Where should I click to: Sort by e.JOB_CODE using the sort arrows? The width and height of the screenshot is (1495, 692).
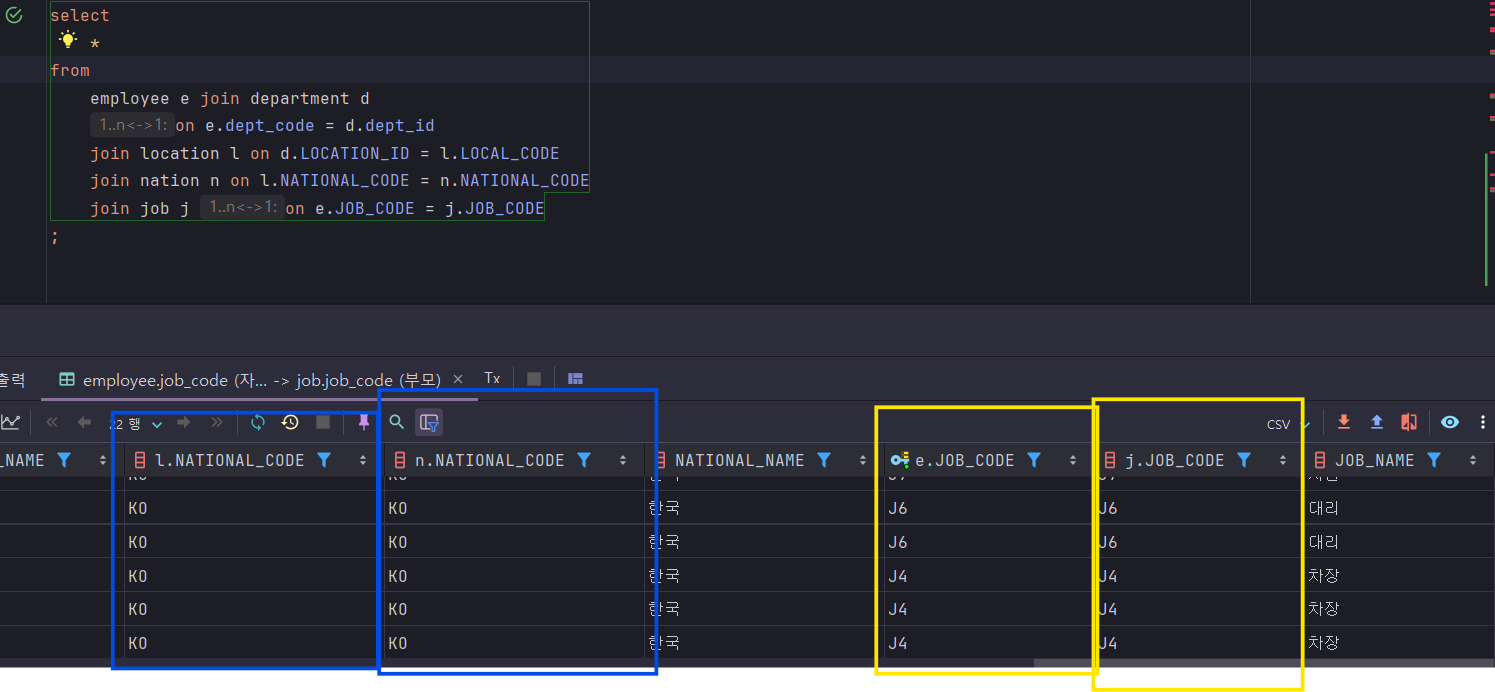[x=1073, y=460]
